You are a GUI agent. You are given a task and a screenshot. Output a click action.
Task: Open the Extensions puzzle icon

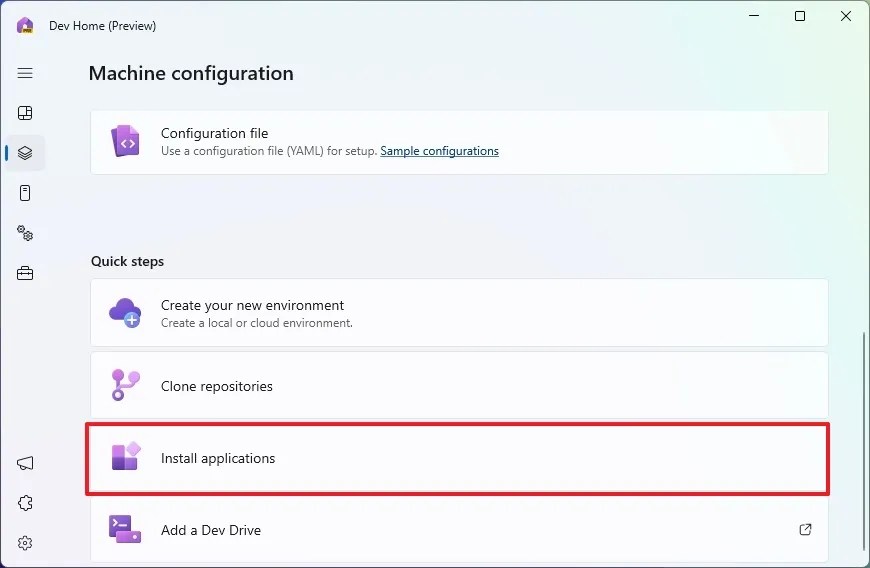coord(25,503)
